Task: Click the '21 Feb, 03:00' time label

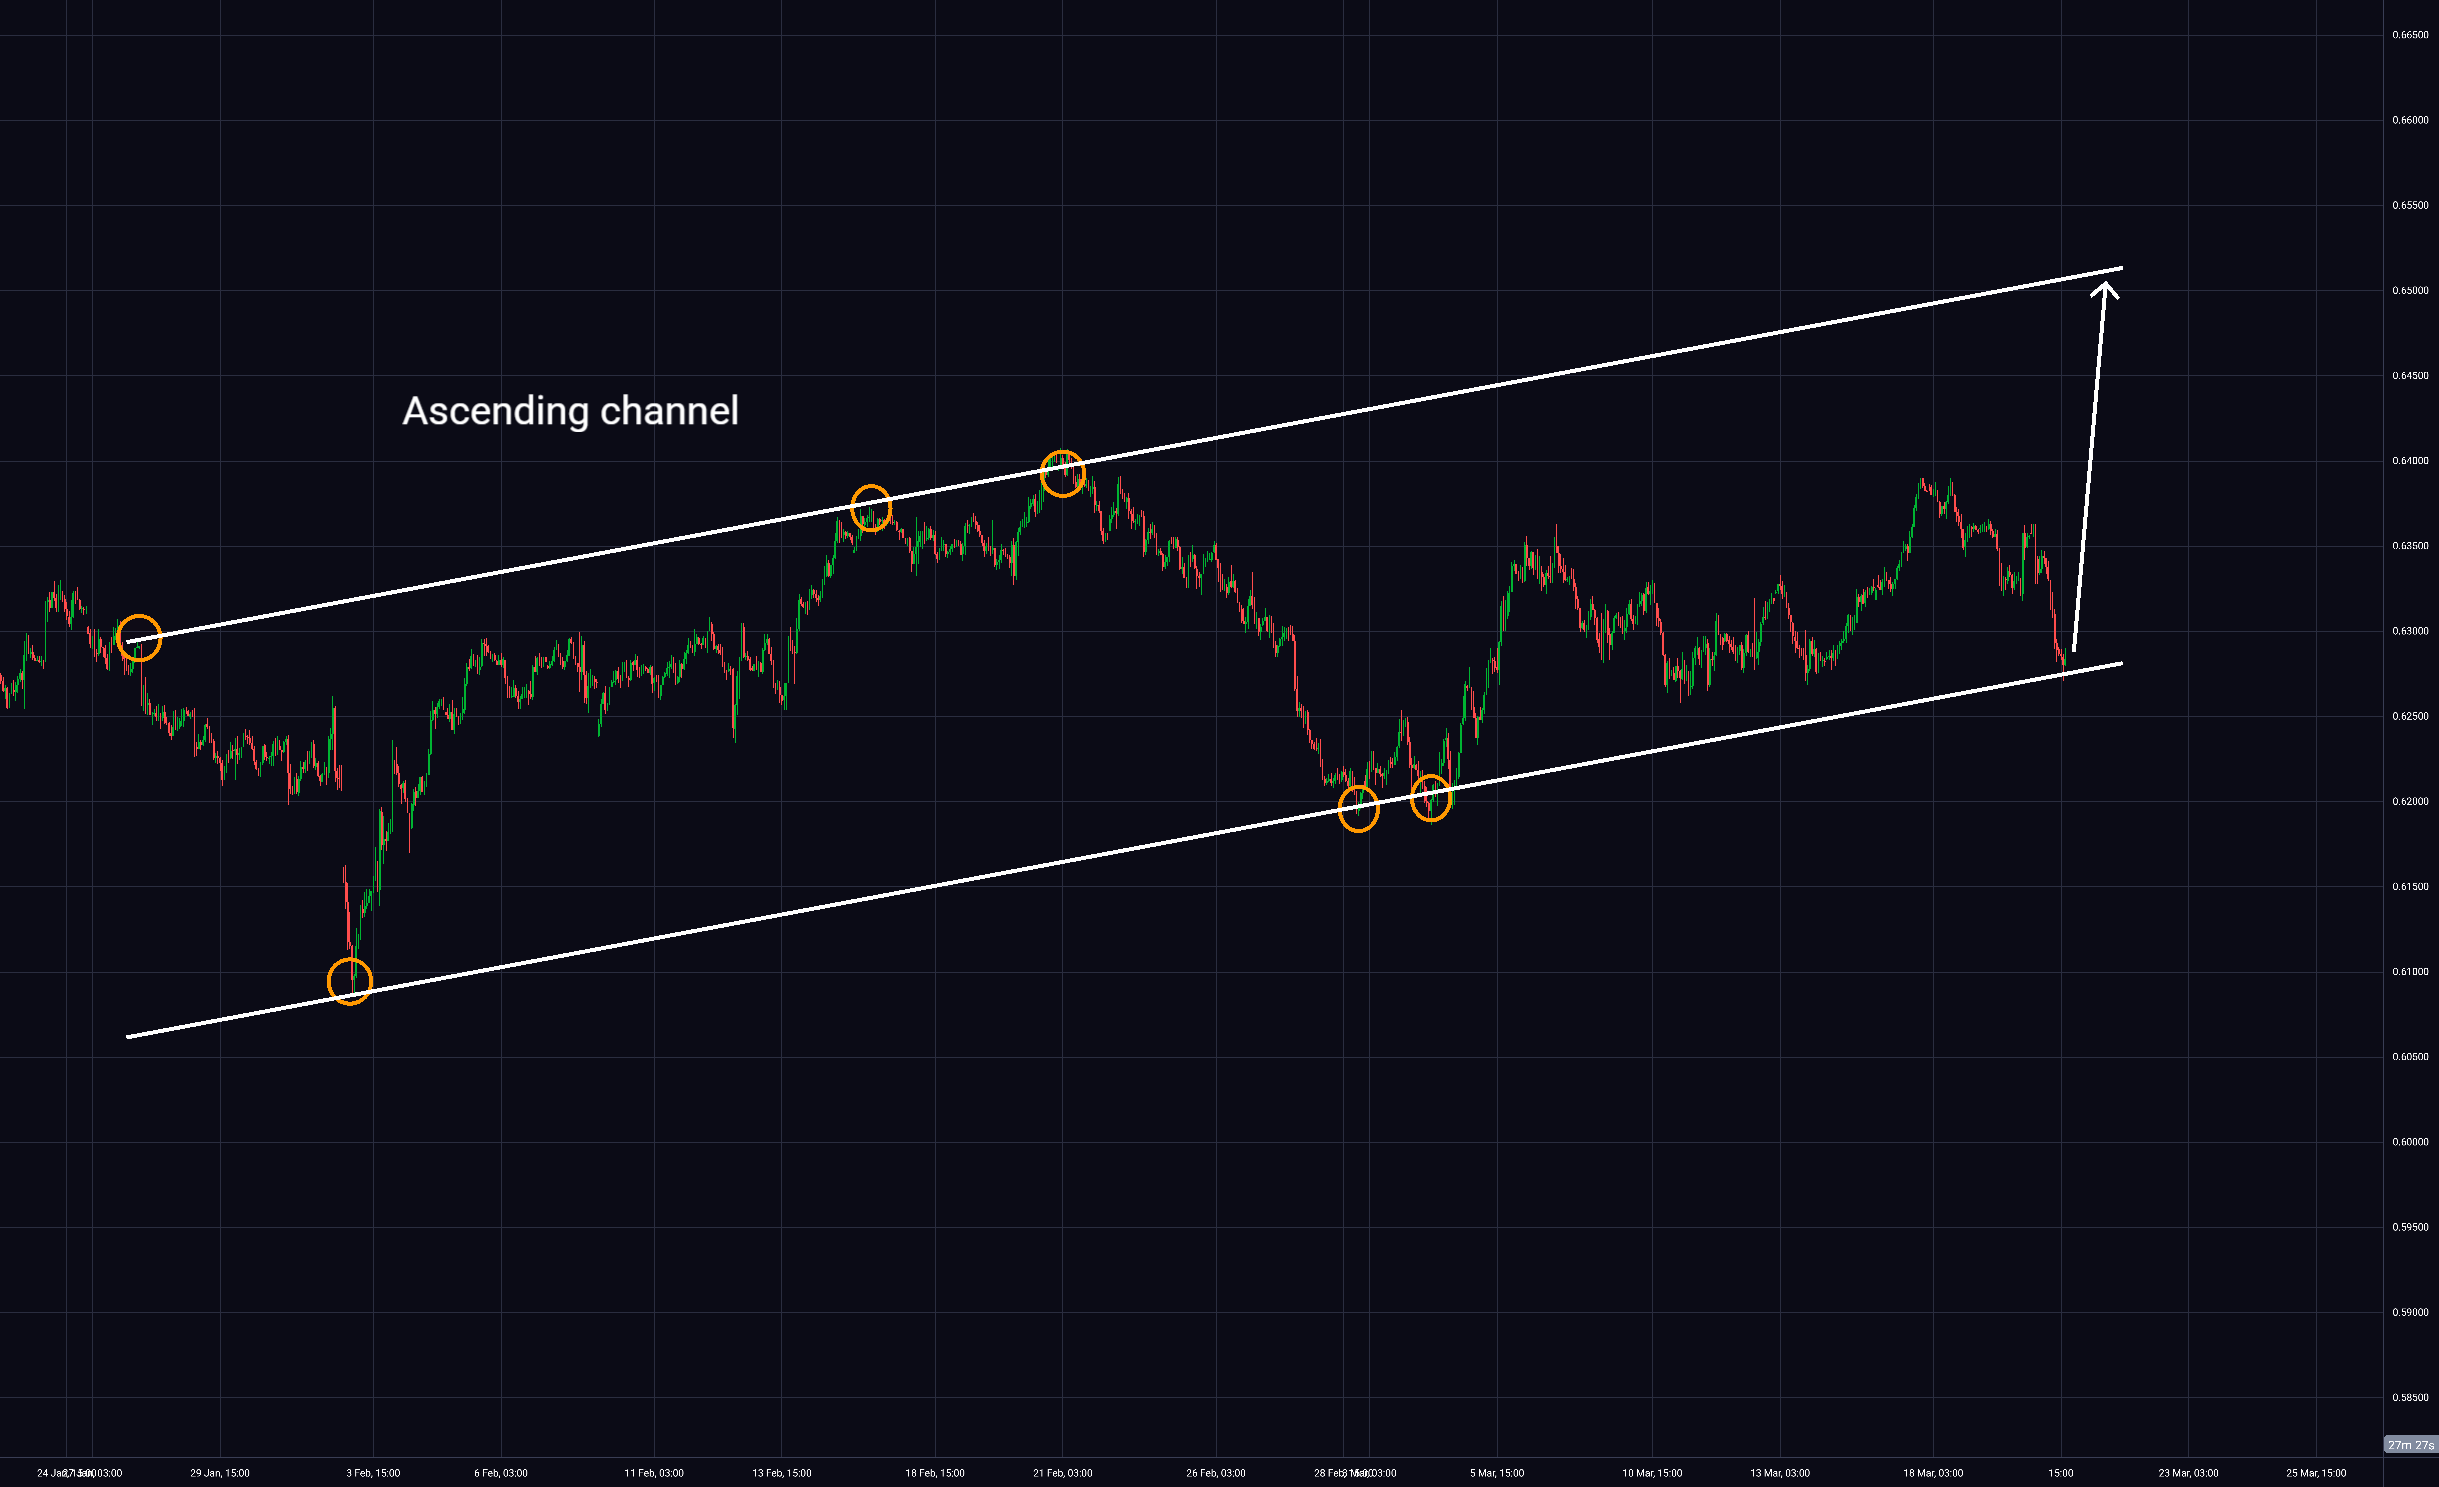Action: click(1062, 1473)
